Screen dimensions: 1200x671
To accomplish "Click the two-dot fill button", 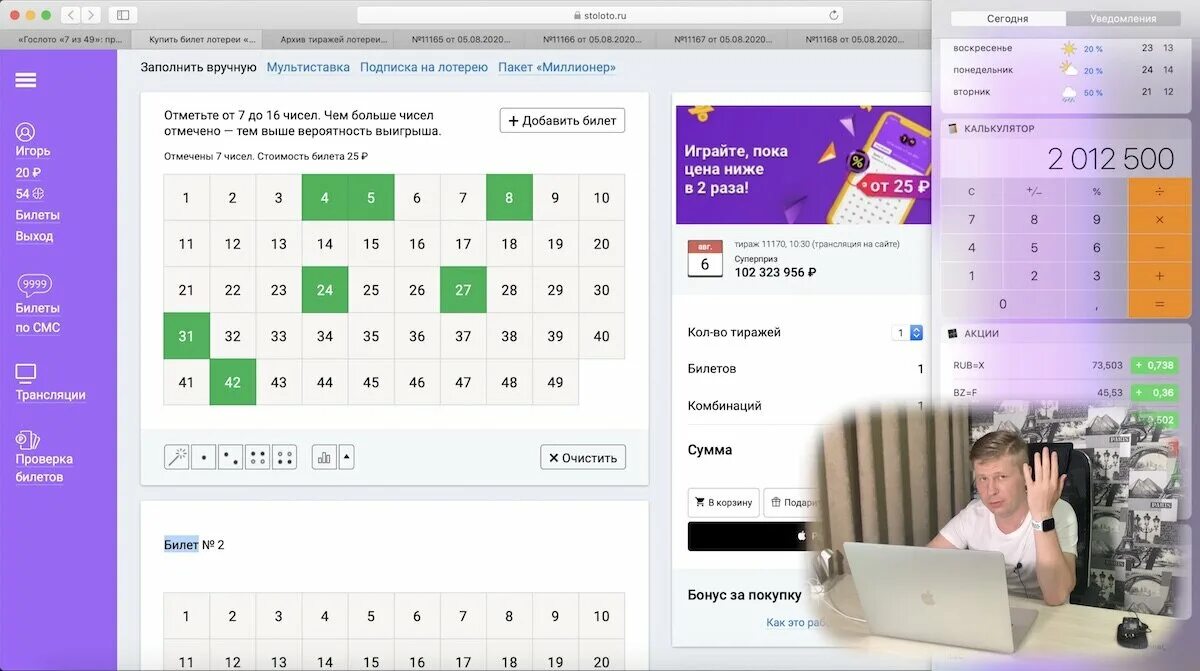I will (x=230, y=457).
